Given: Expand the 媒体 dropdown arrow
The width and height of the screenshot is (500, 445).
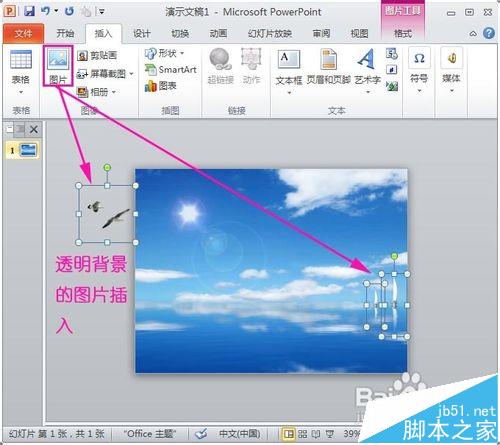Looking at the screenshot, I should 452,91.
